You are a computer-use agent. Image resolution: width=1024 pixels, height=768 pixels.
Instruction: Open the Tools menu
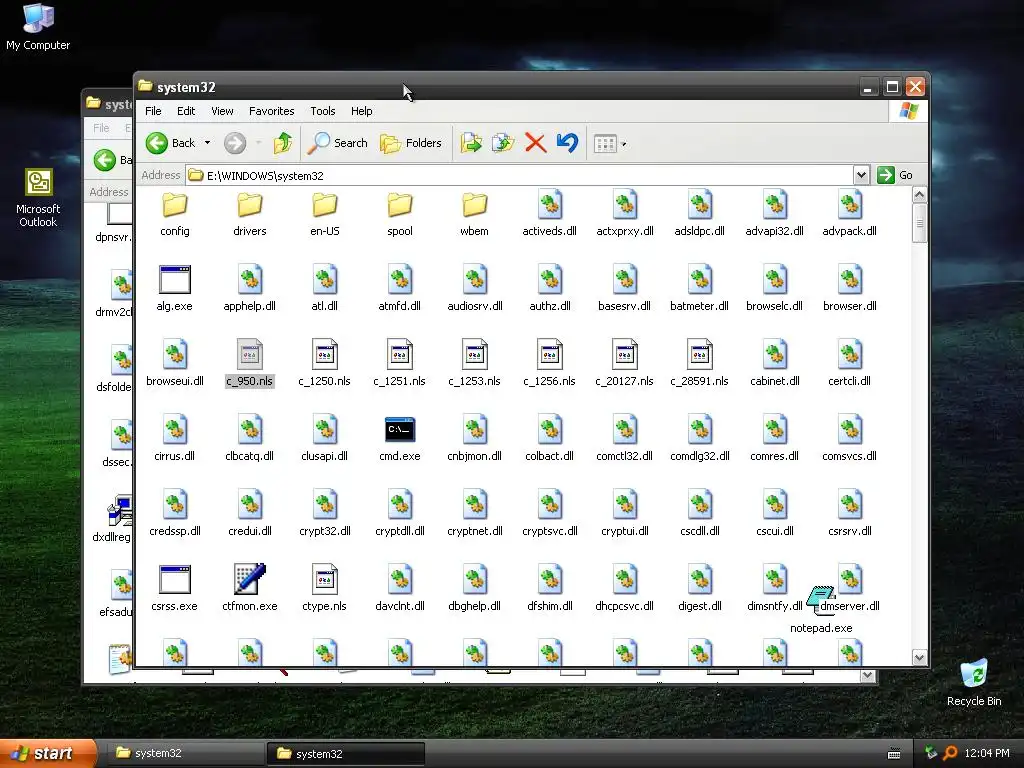323,111
